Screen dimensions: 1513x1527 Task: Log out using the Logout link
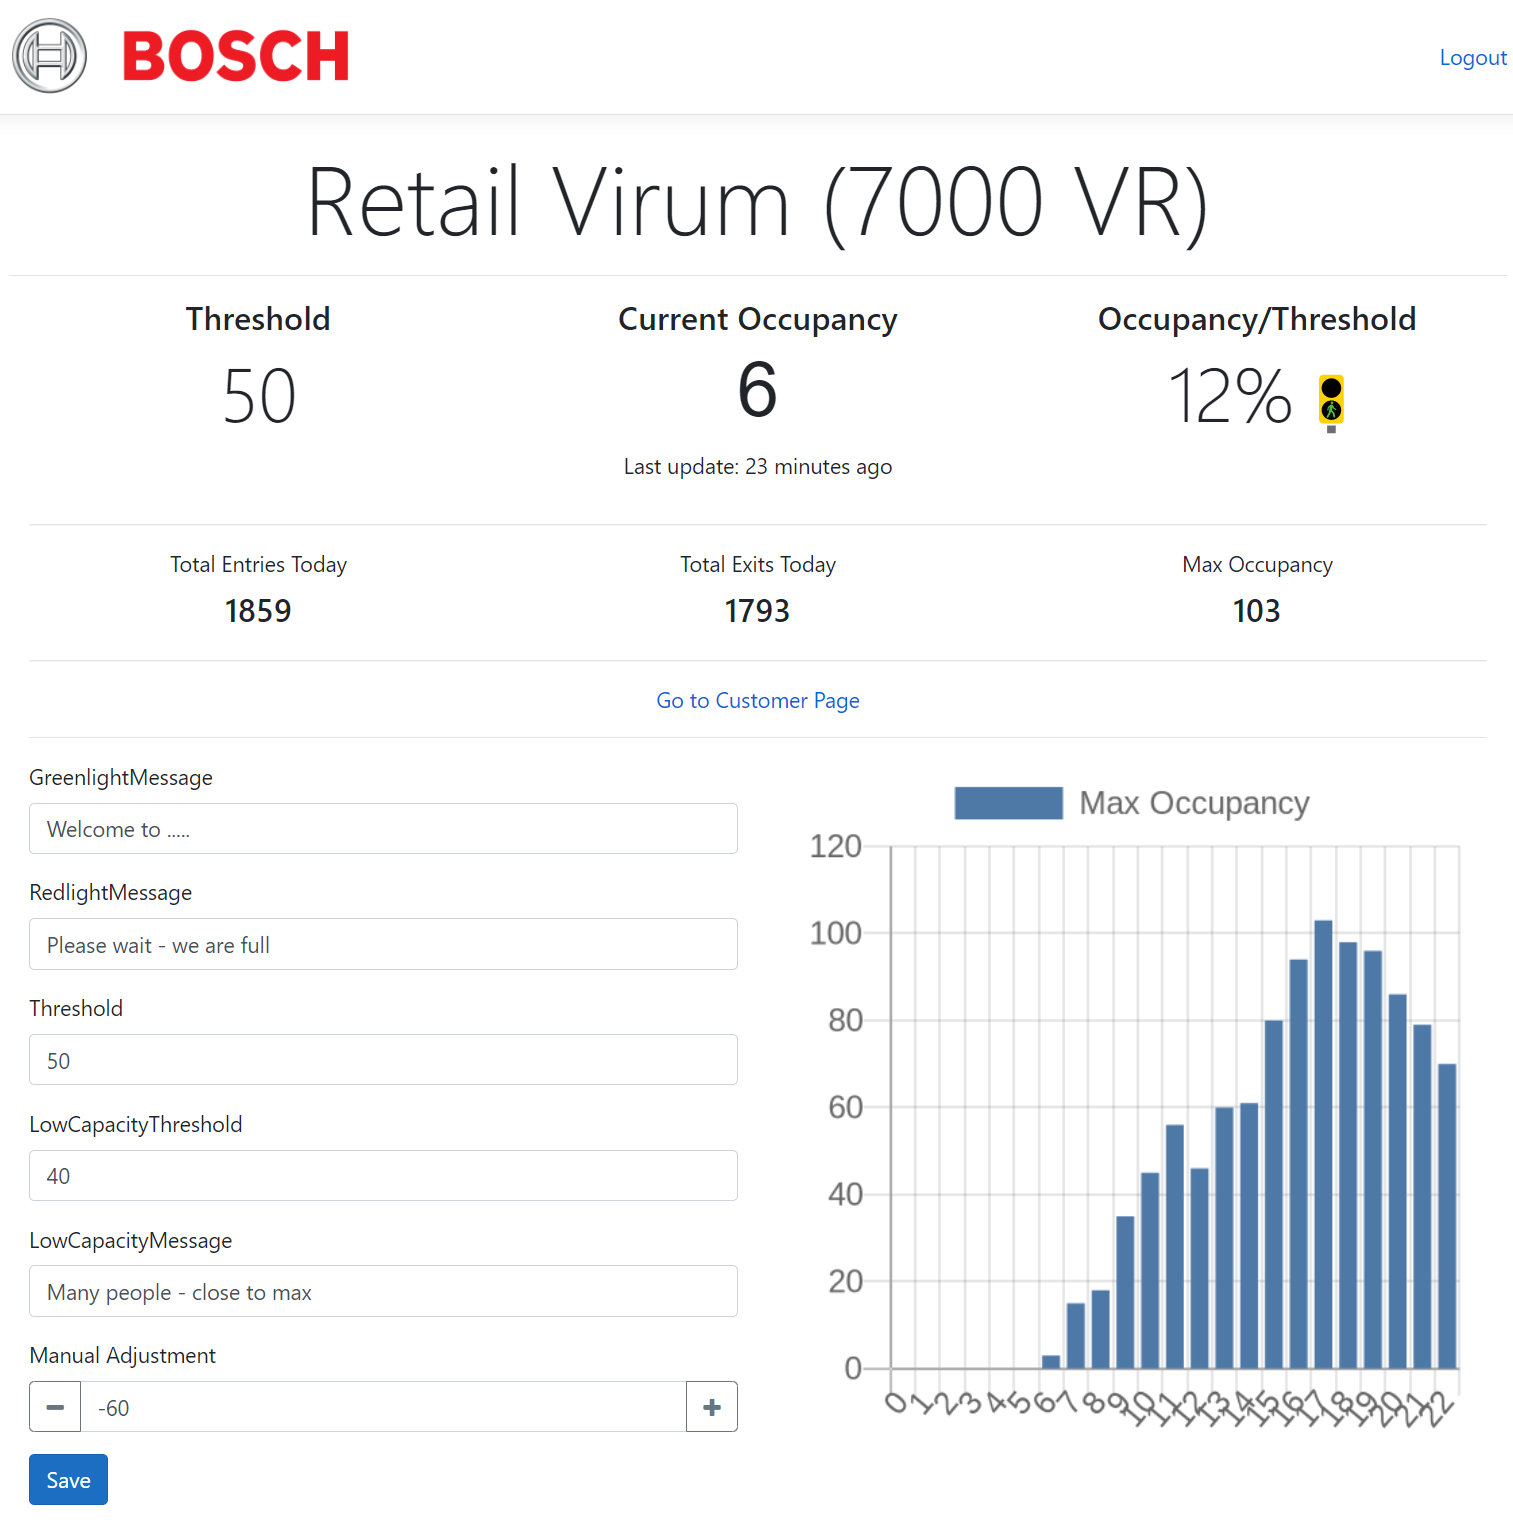pyautogui.click(x=1472, y=58)
